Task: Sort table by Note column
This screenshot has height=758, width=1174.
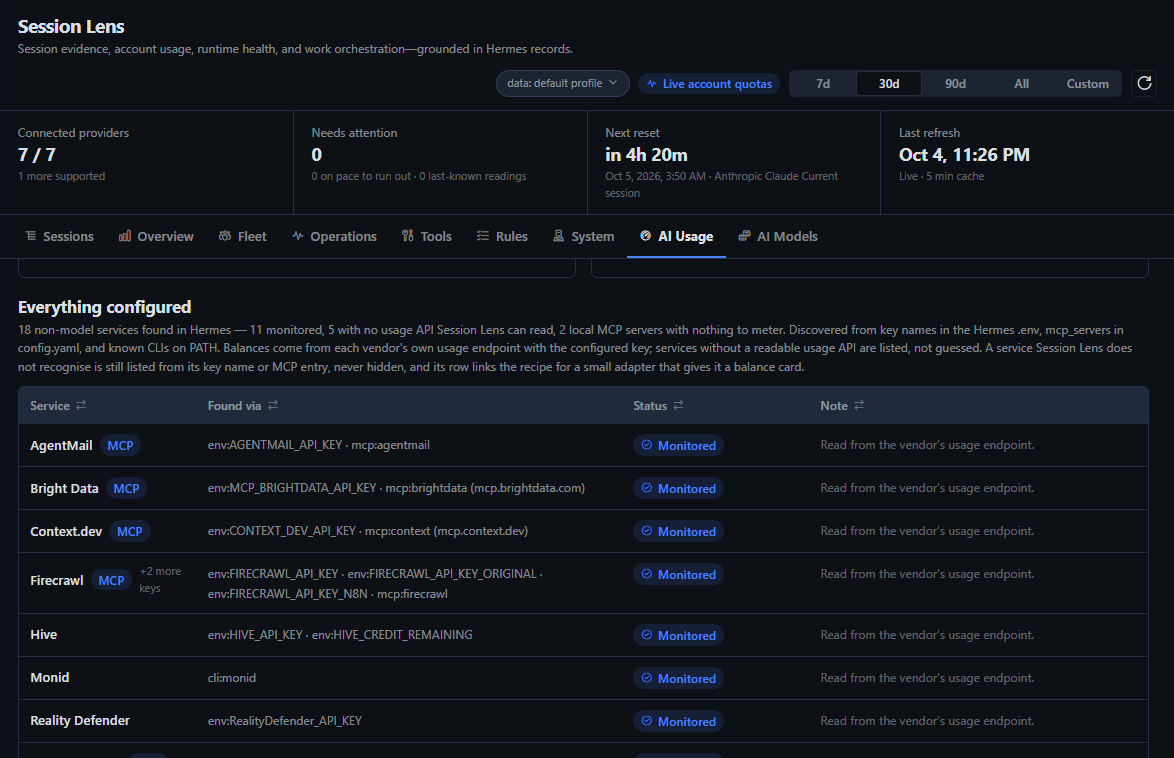Action: [x=842, y=405]
